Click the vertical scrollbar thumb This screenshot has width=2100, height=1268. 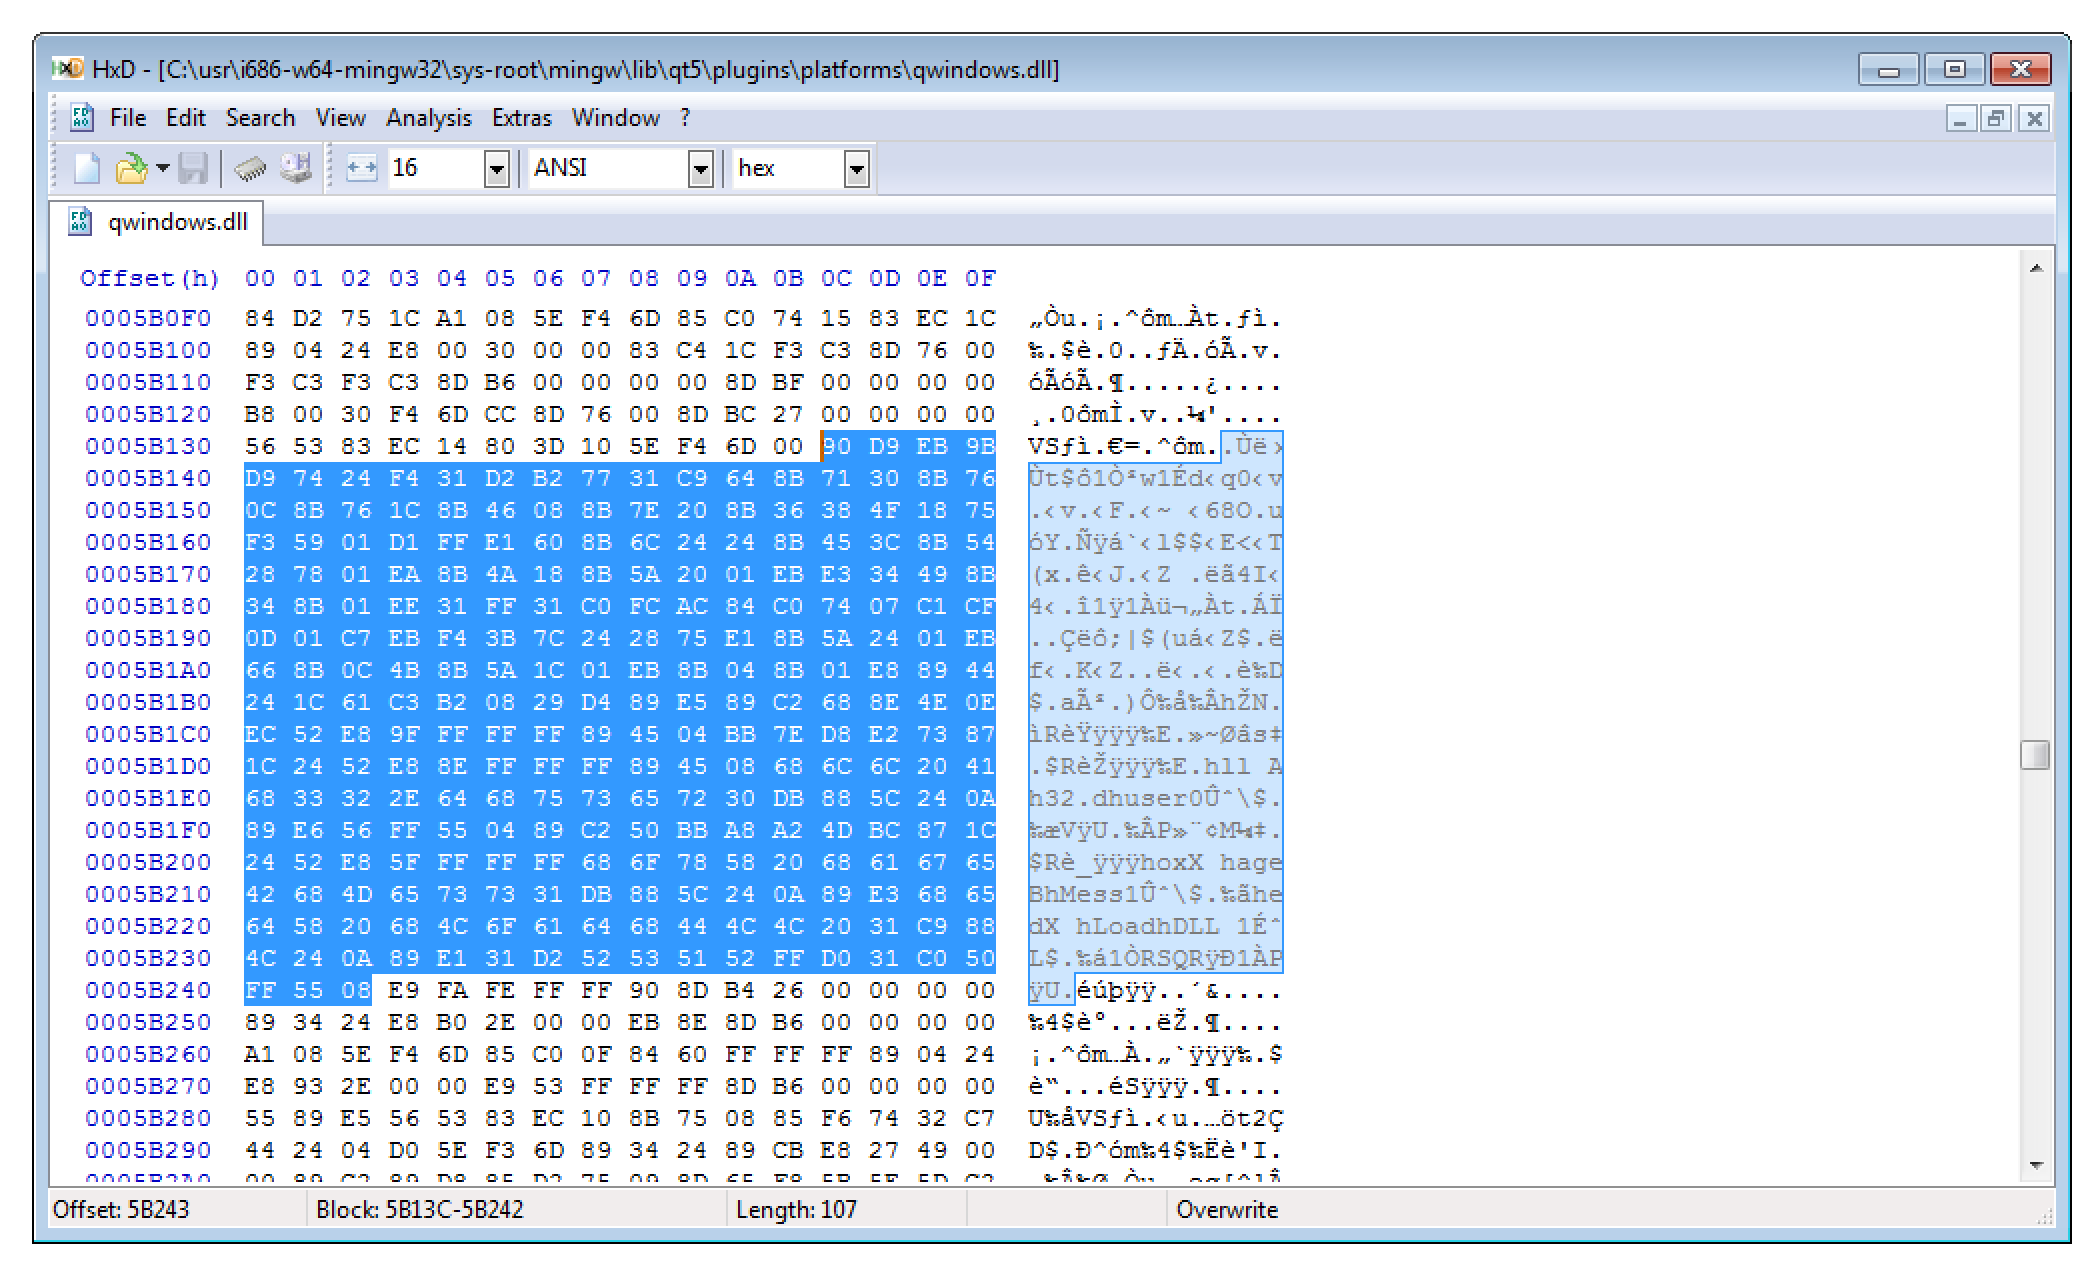(2035, 755)
